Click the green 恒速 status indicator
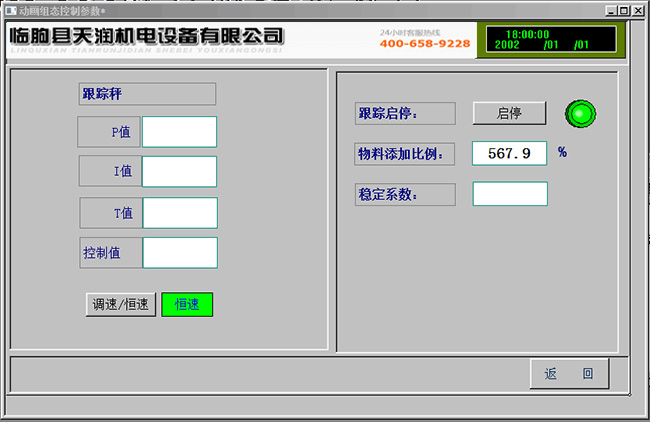The width and height of the screenshot is (650, 422). click(187, 305)
